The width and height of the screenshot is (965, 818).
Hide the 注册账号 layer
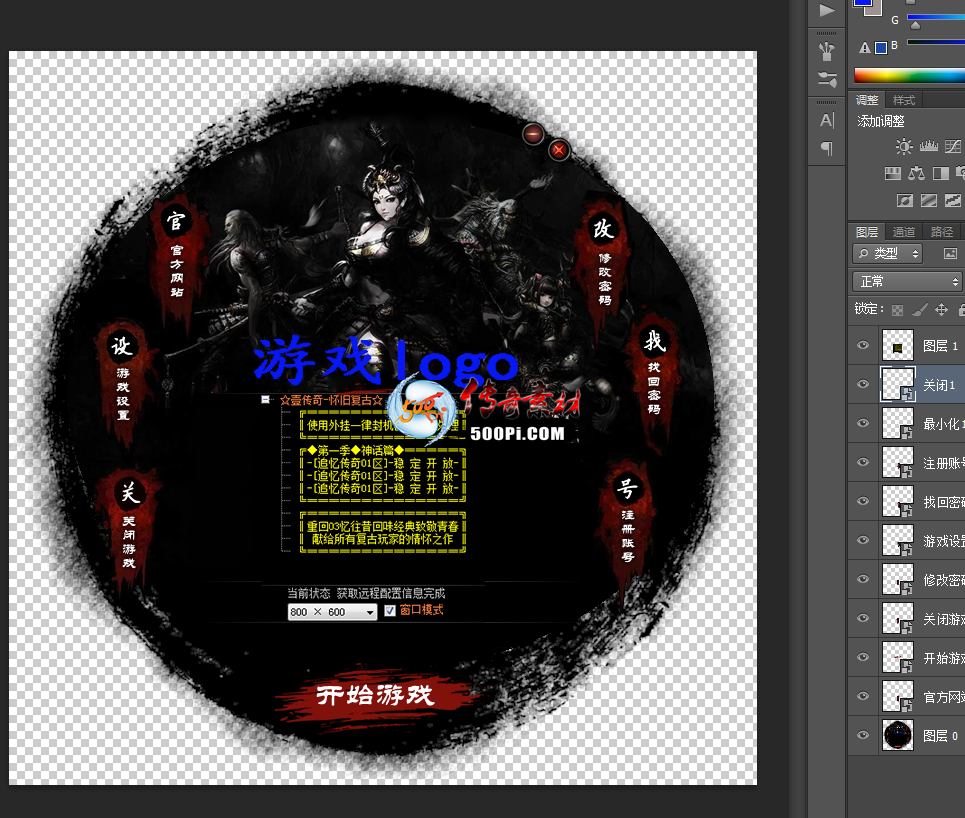[863, 462]
